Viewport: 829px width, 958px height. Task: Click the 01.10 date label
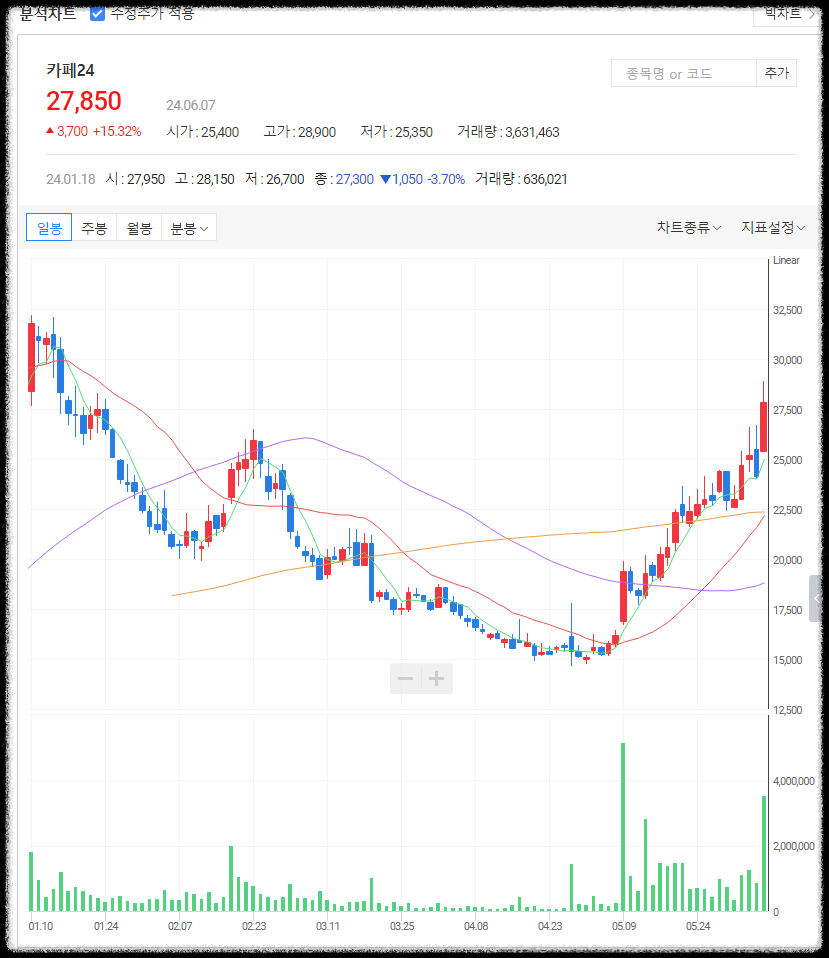(40, 926)
